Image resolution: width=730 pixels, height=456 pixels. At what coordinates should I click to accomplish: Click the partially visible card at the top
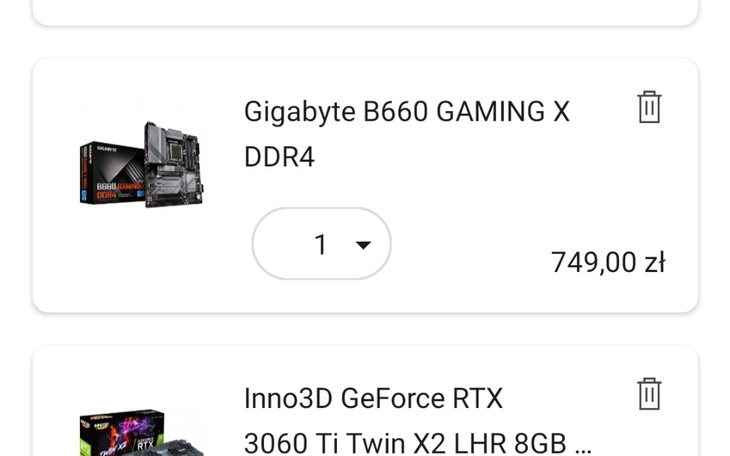(365, 13)
